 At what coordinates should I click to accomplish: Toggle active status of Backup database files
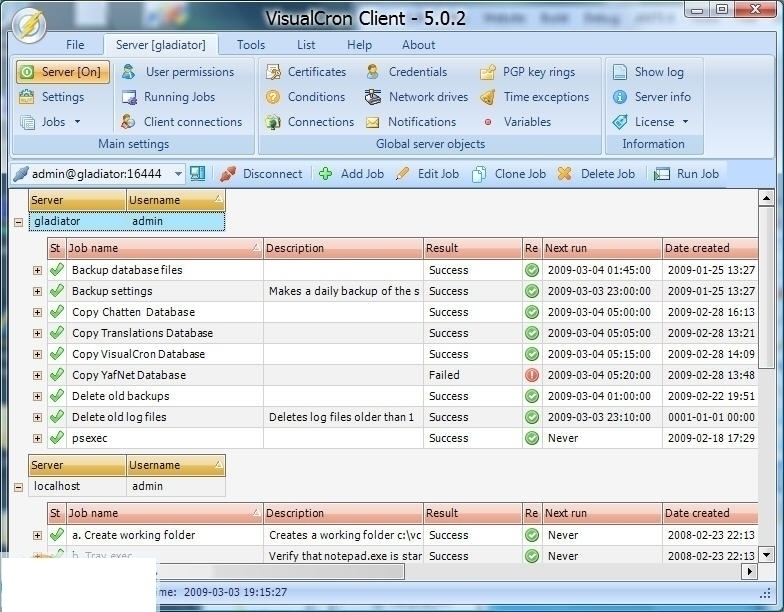[x=57, y=270]
